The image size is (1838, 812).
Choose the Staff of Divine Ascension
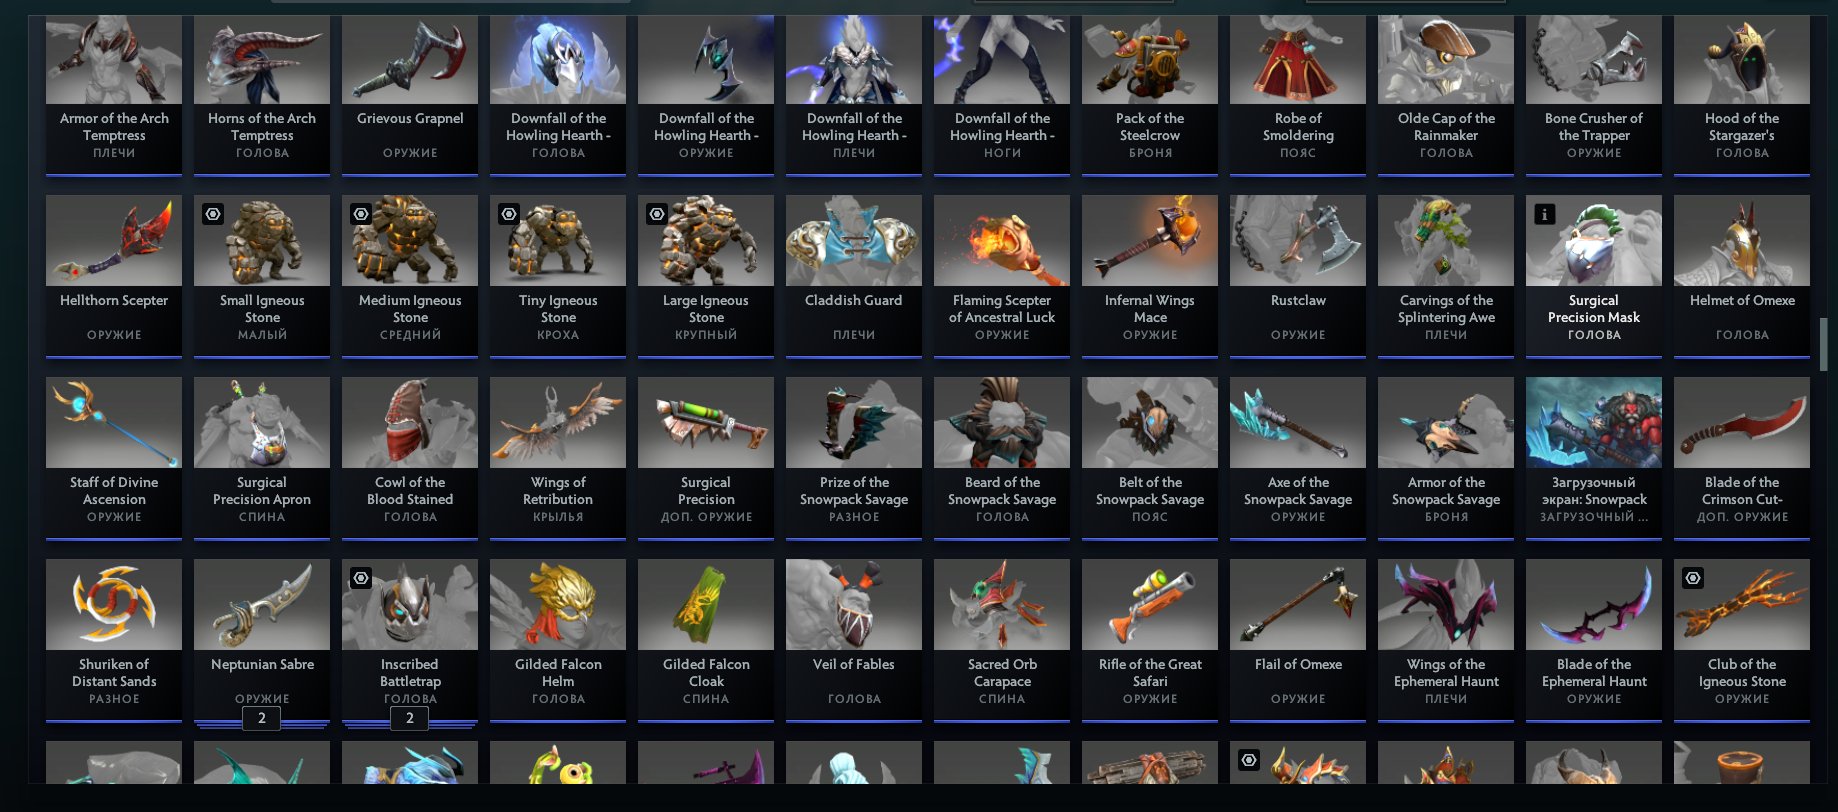coord(114,458)
